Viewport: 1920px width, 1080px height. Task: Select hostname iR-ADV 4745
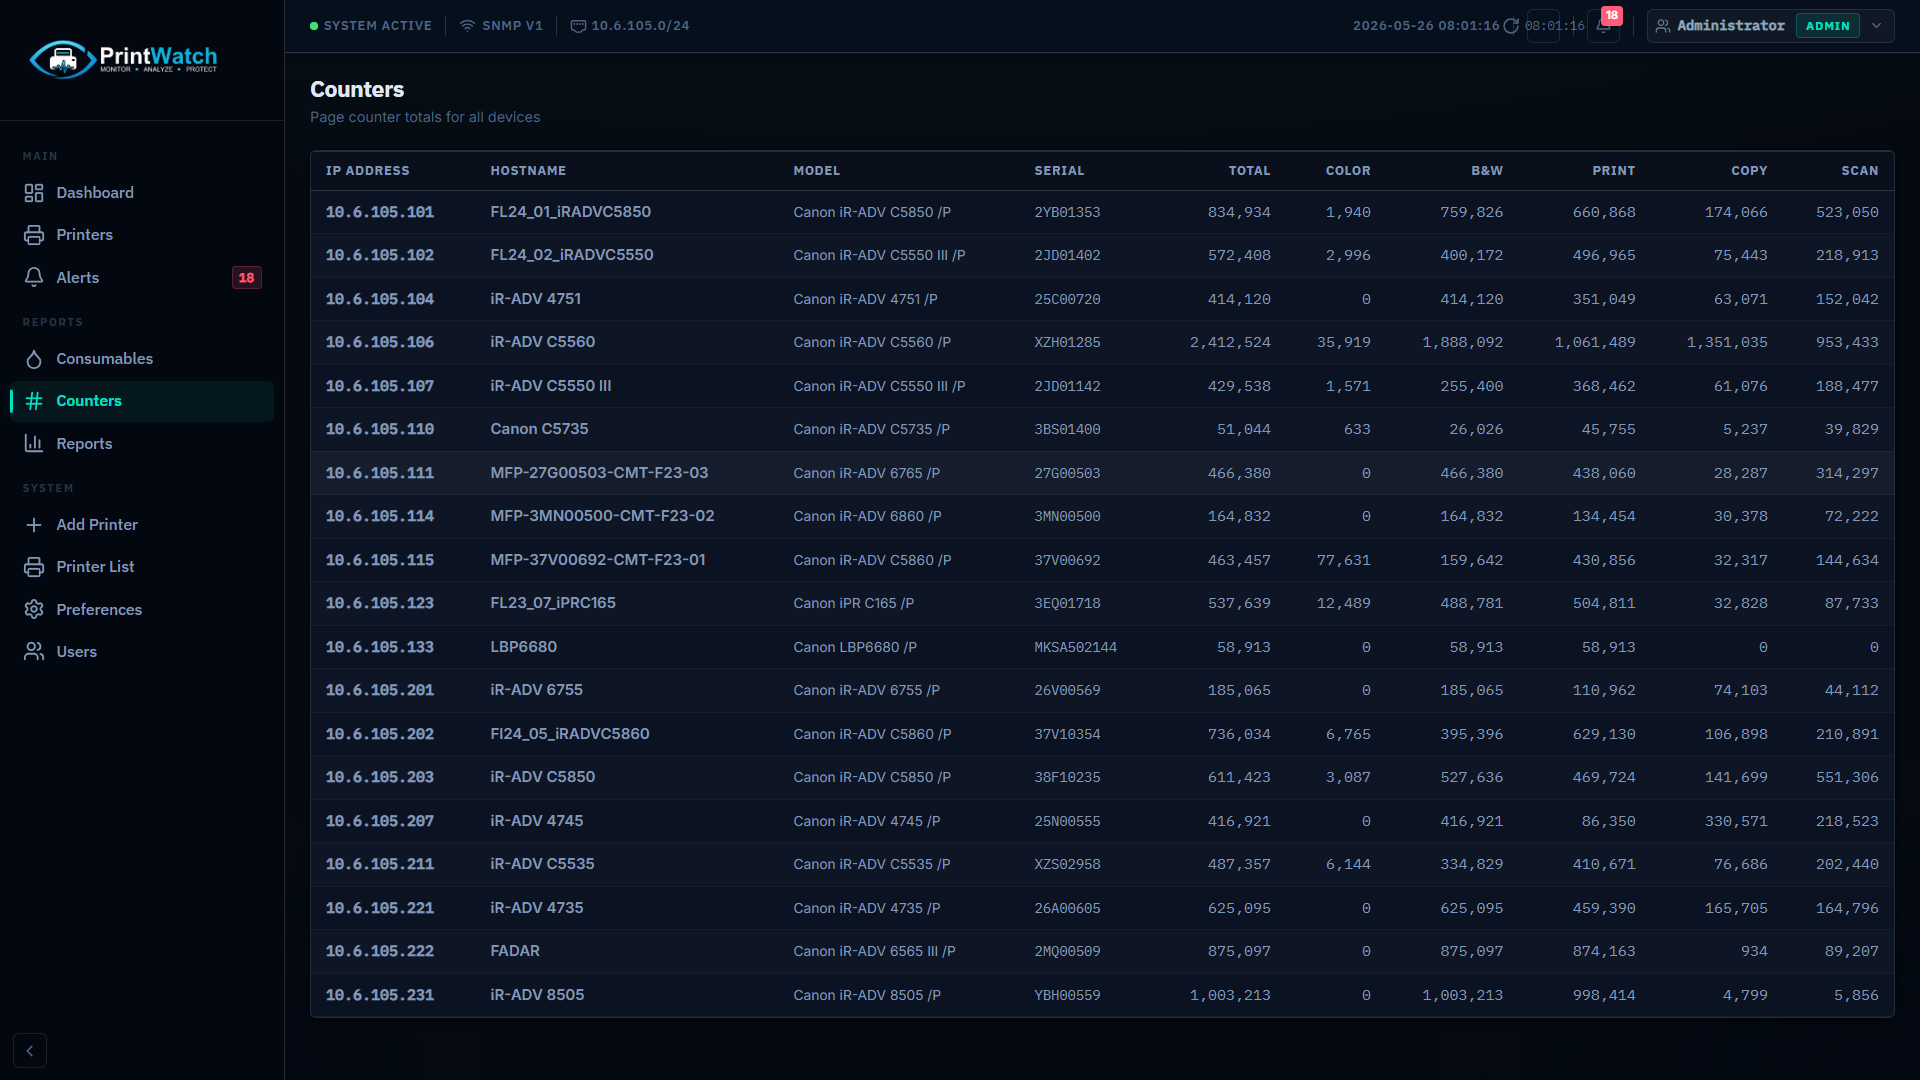537,821
